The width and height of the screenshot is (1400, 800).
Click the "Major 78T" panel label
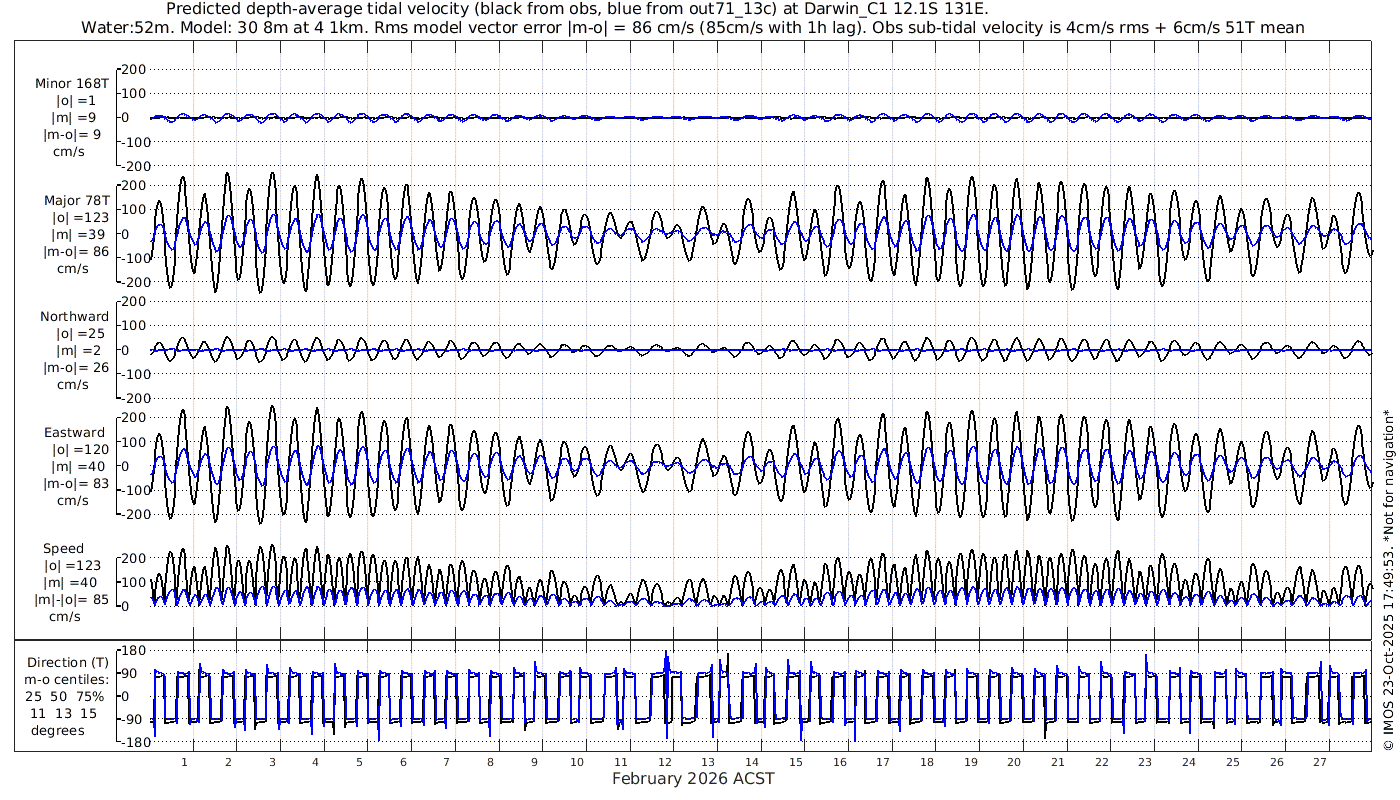point(77,200)
